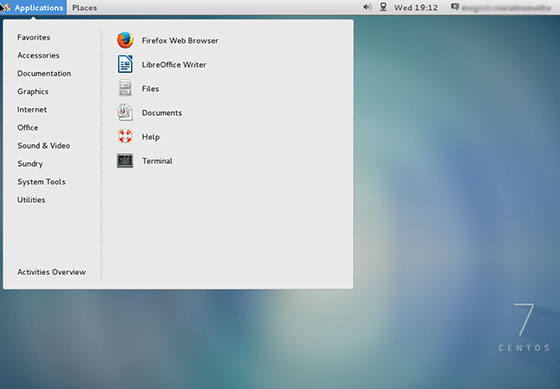This screenshot has height=389, width=560.
Task: Click the chat status icon near username
Action: pos(455,7)
